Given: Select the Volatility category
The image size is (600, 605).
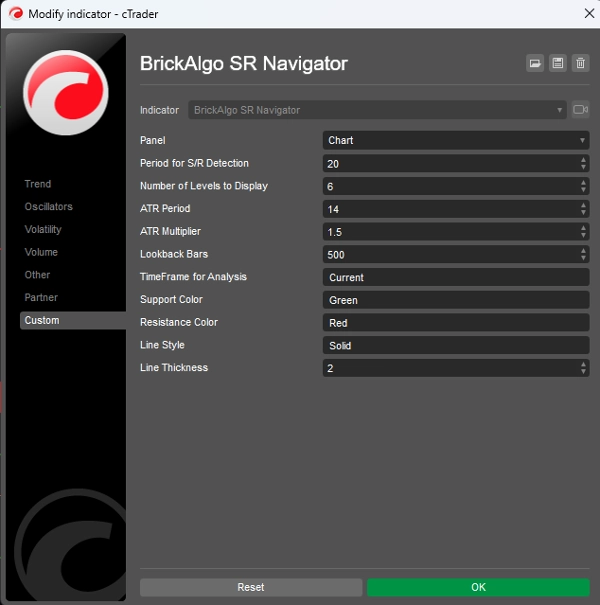Looking at the screenshot, I should (x=43, y=229).
